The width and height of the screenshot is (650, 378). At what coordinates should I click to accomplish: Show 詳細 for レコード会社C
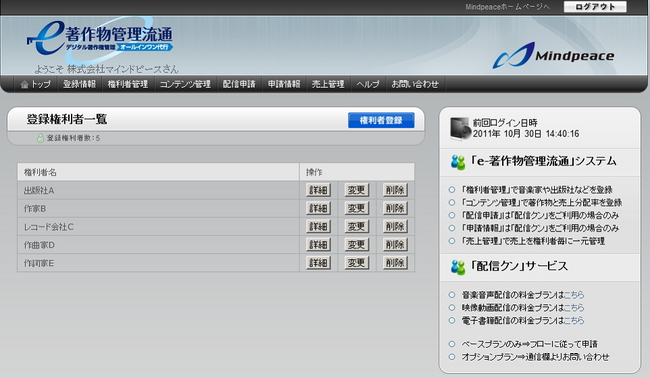pos(318,227)
